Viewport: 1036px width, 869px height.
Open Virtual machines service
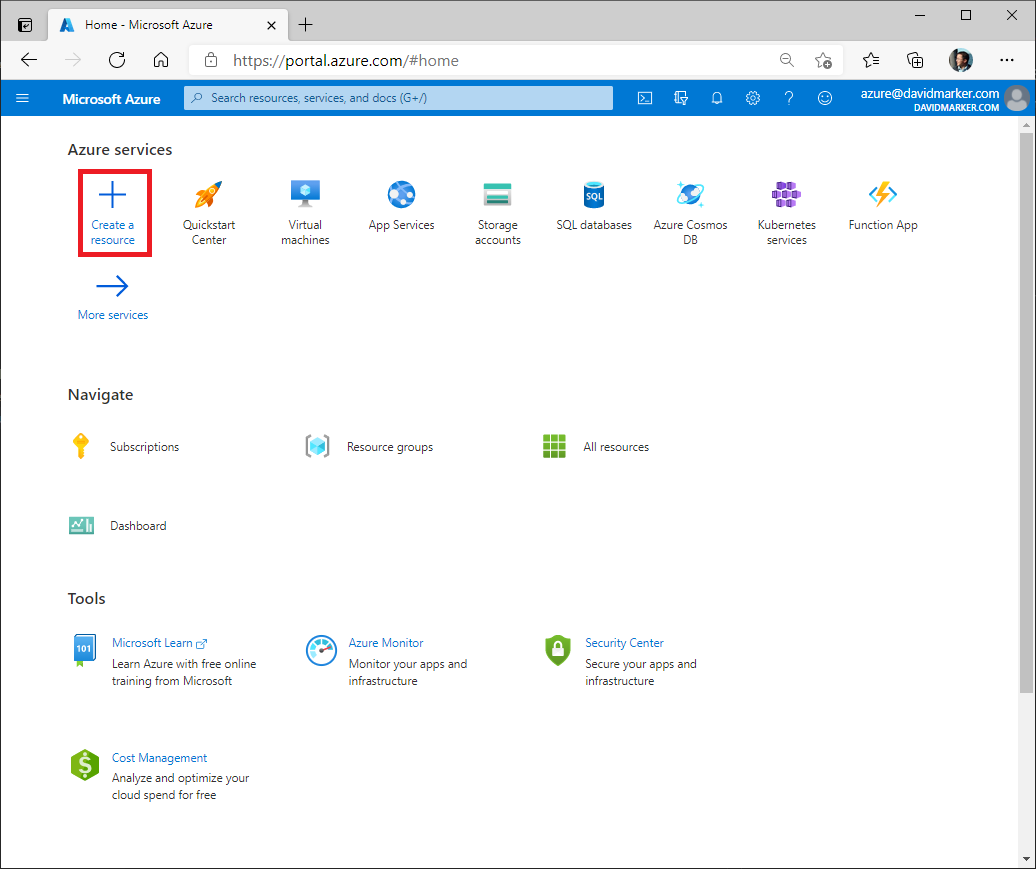tap(305, 213)
